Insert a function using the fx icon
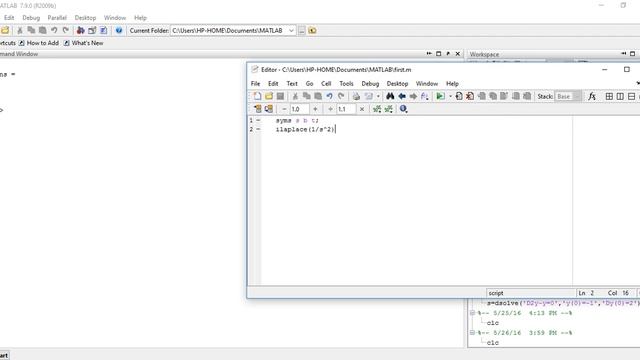This screenshot has height=360, width=640. point(592,96)
